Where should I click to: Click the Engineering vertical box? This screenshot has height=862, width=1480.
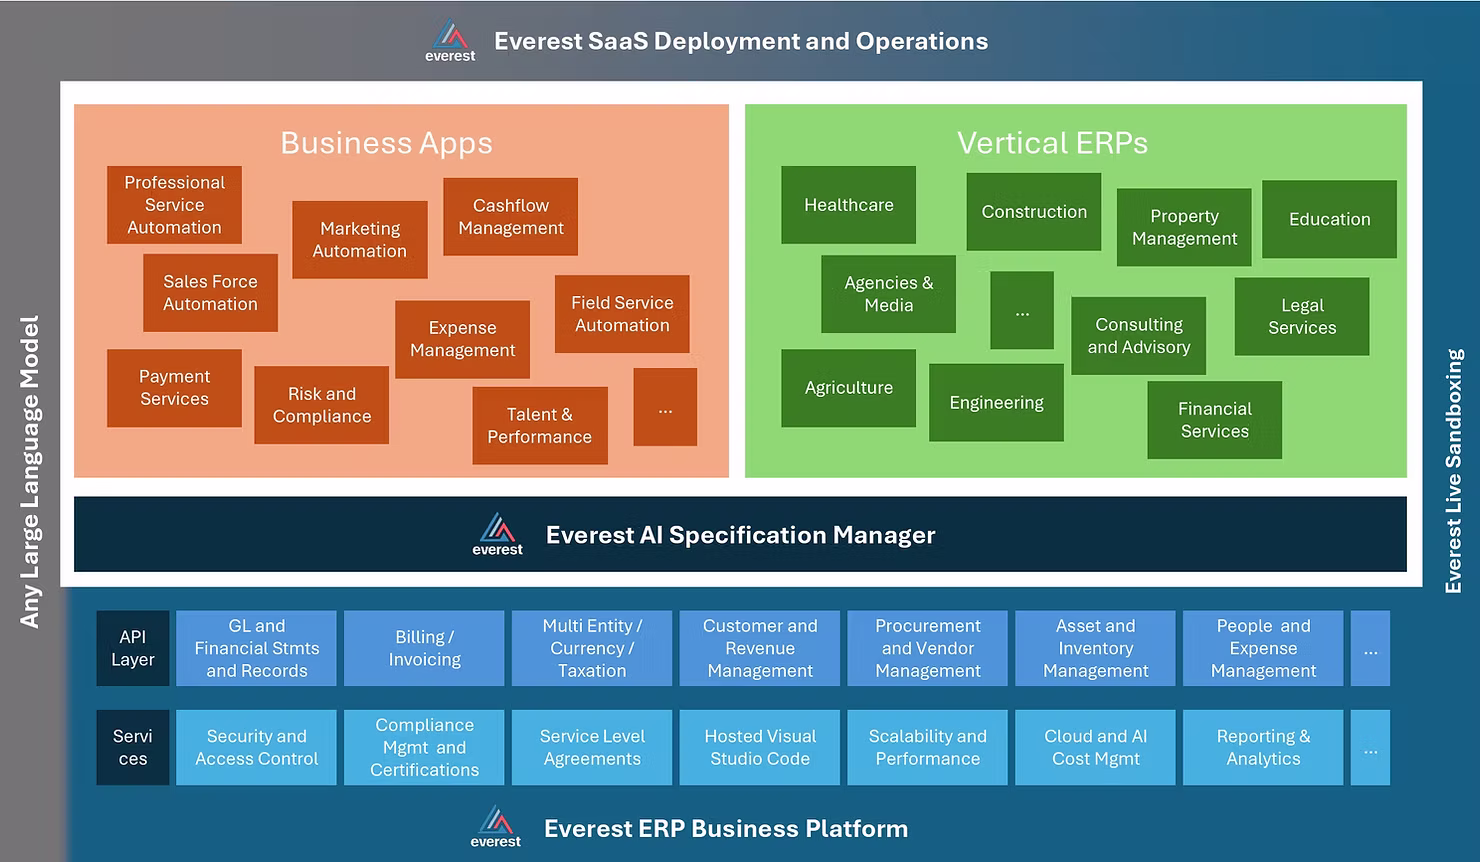(x=997, y=402)
